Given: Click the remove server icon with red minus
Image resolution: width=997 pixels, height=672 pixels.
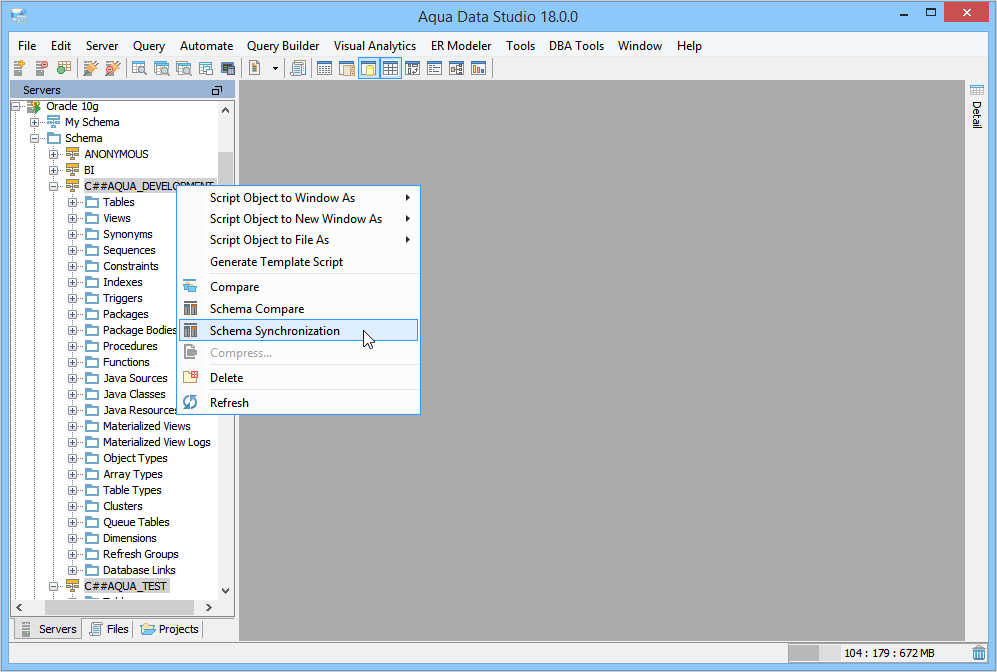Looking at the screenshot, I should (41, 68).
